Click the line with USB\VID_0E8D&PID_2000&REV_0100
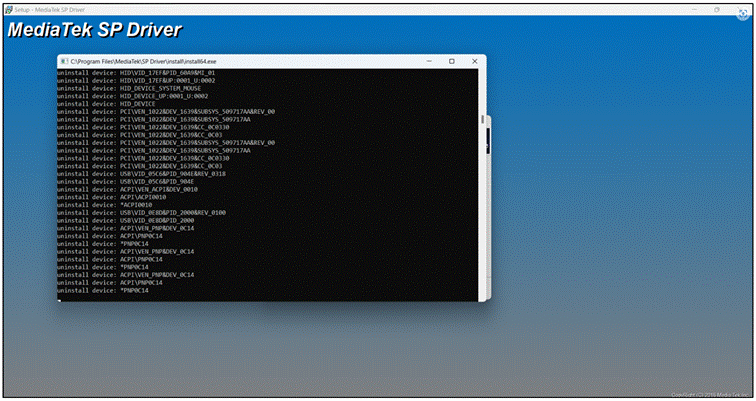The image size is (756, 401). [141, 213]
